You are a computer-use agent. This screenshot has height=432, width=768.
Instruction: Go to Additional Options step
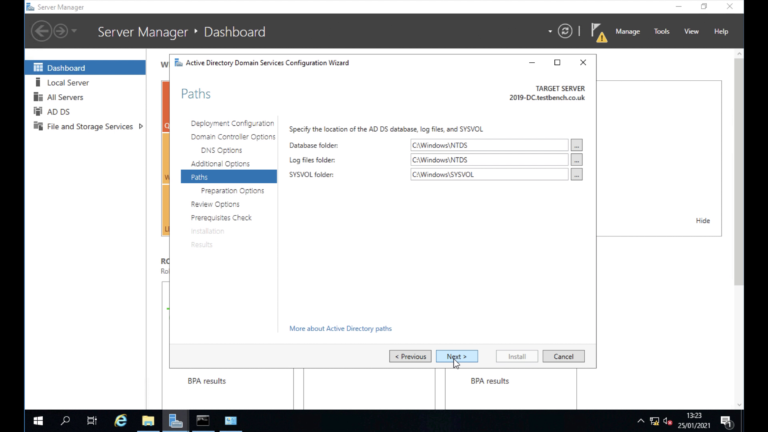[x=220, y=164]
